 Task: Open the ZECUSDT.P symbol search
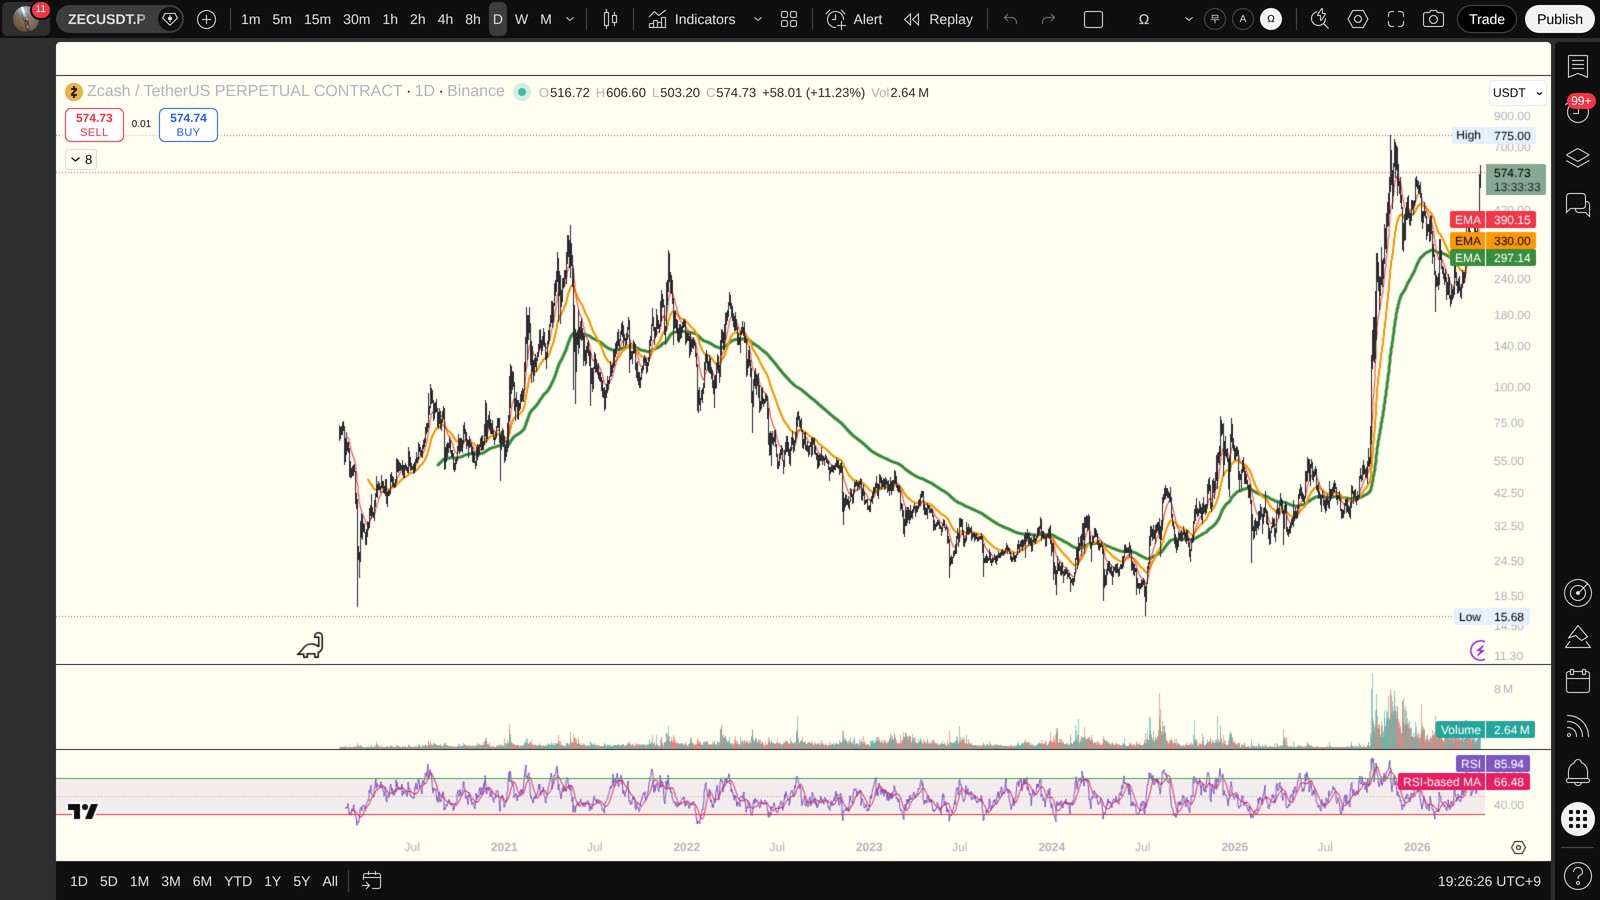(106, 19)
